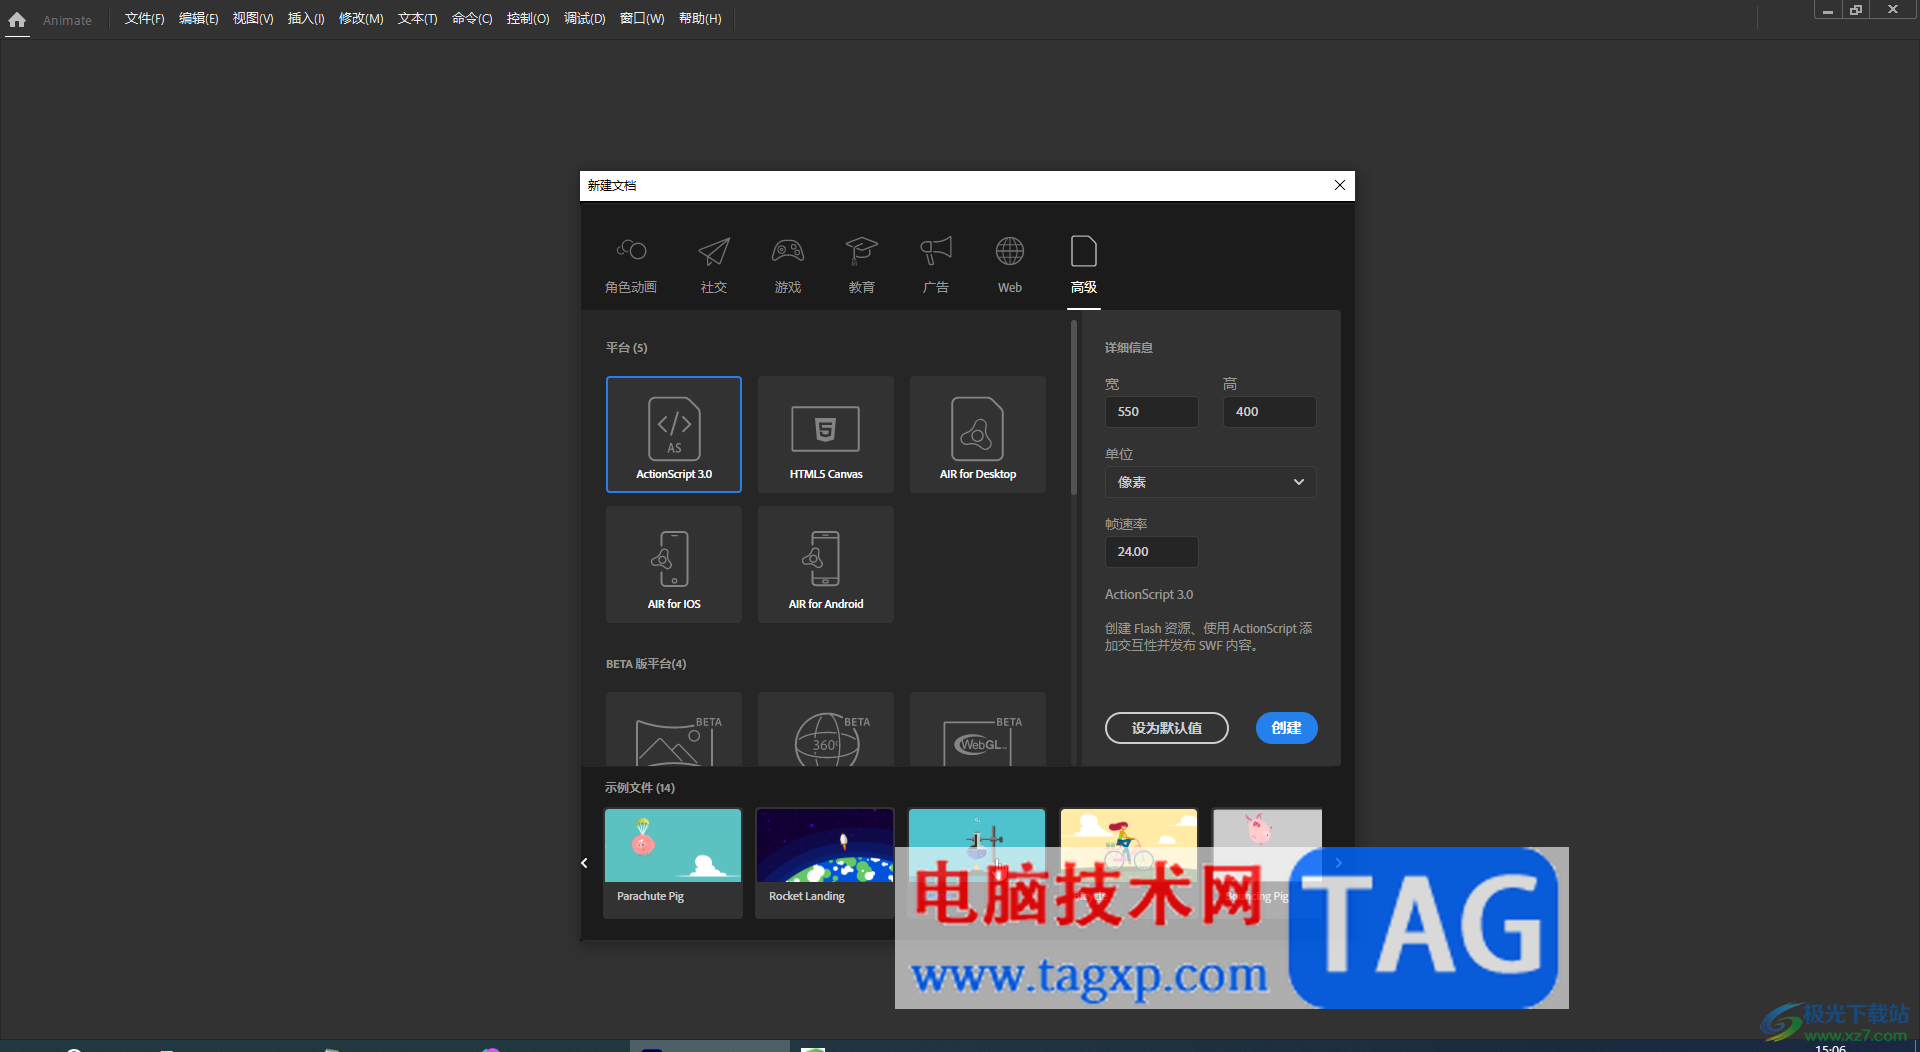
Task: Open the 帮助(H) menu
Action: click(x=700, y=19)
